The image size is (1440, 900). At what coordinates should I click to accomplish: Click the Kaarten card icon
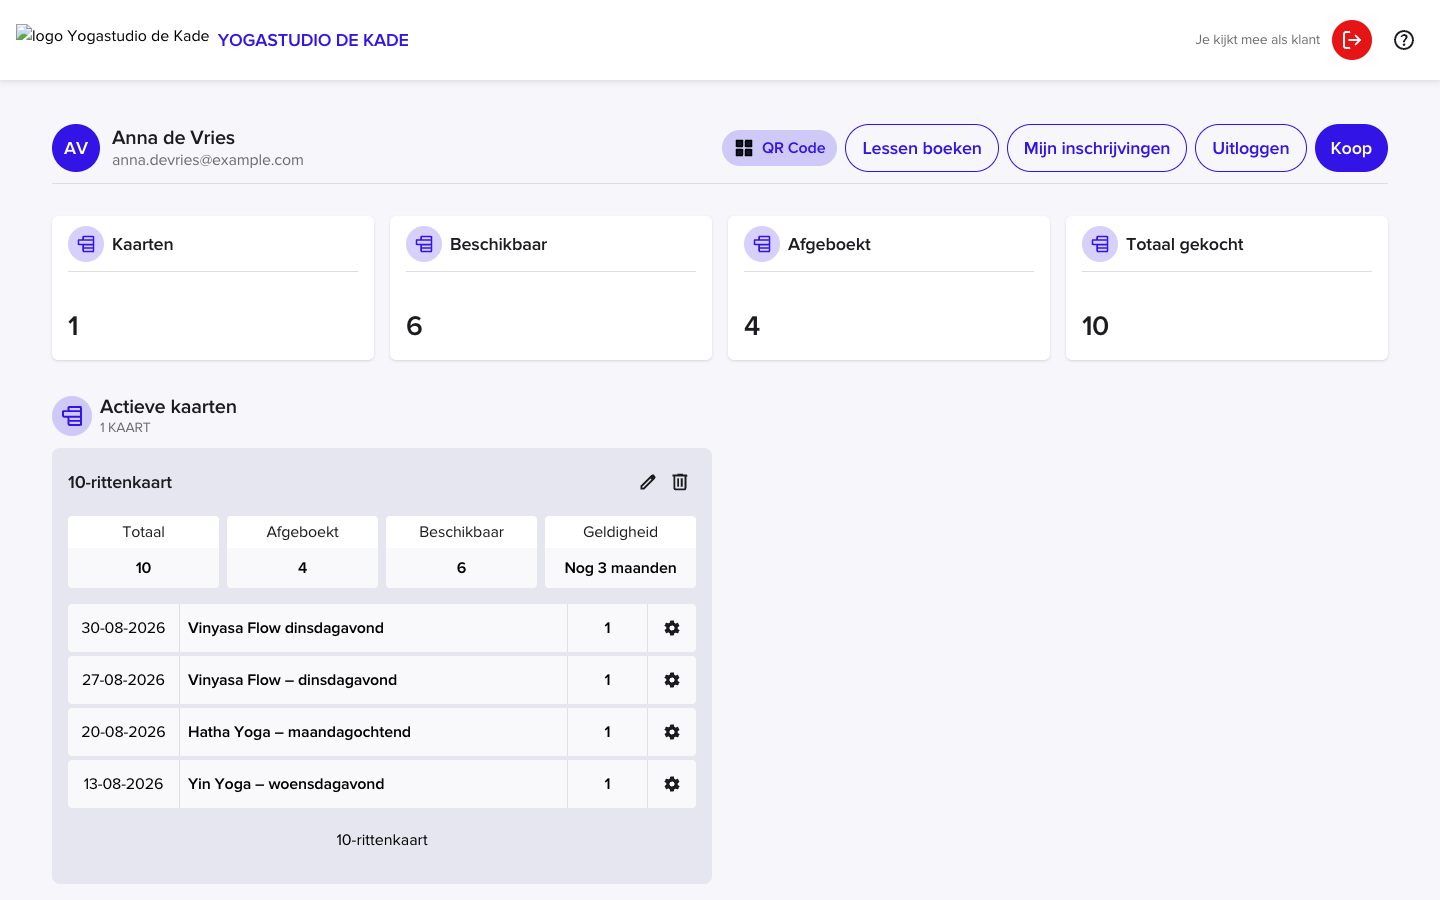point(86,244)
